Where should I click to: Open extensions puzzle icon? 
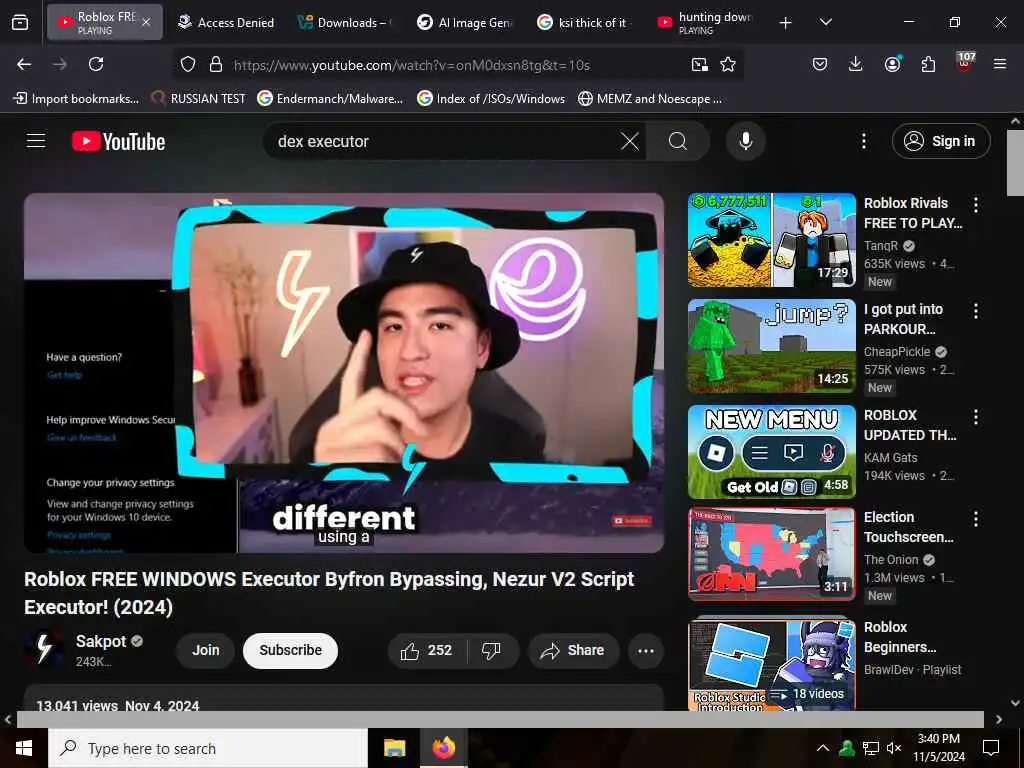pyautogui.click(x=928, y=64)
